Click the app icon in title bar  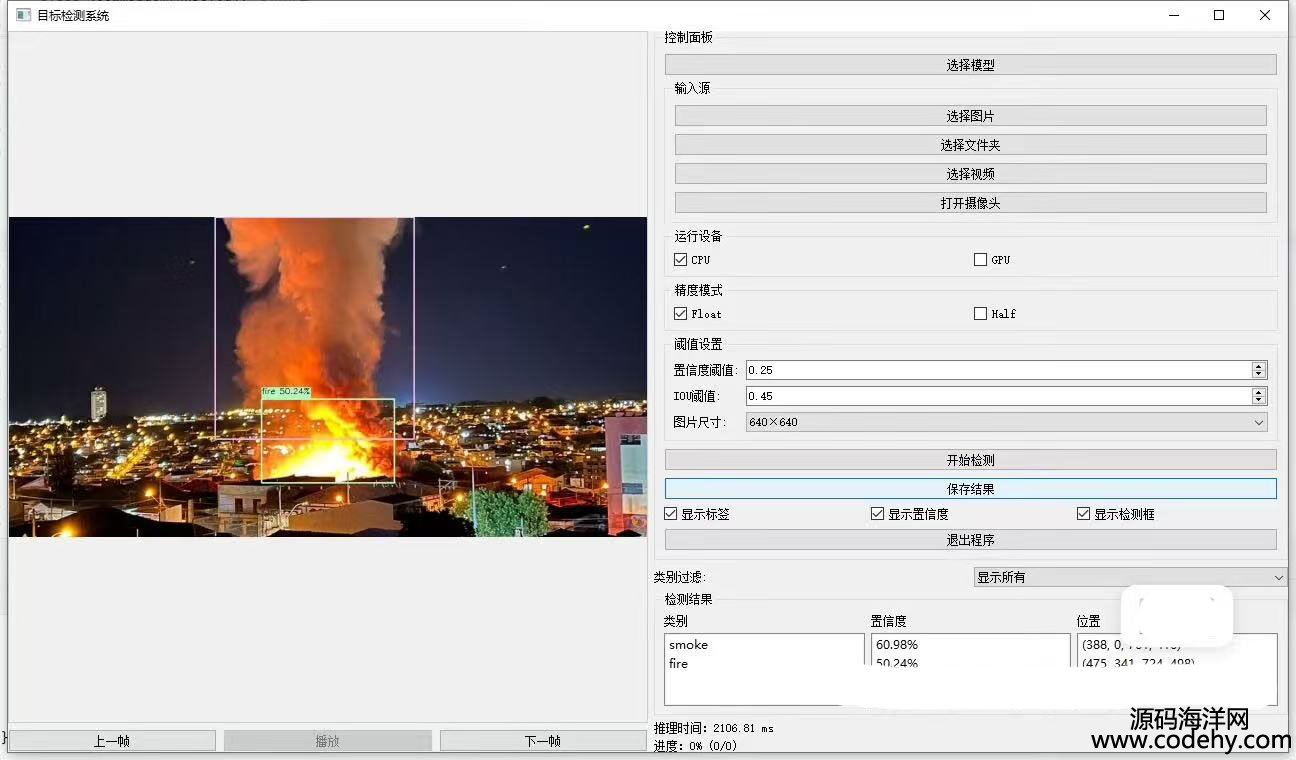coord(23,15)
